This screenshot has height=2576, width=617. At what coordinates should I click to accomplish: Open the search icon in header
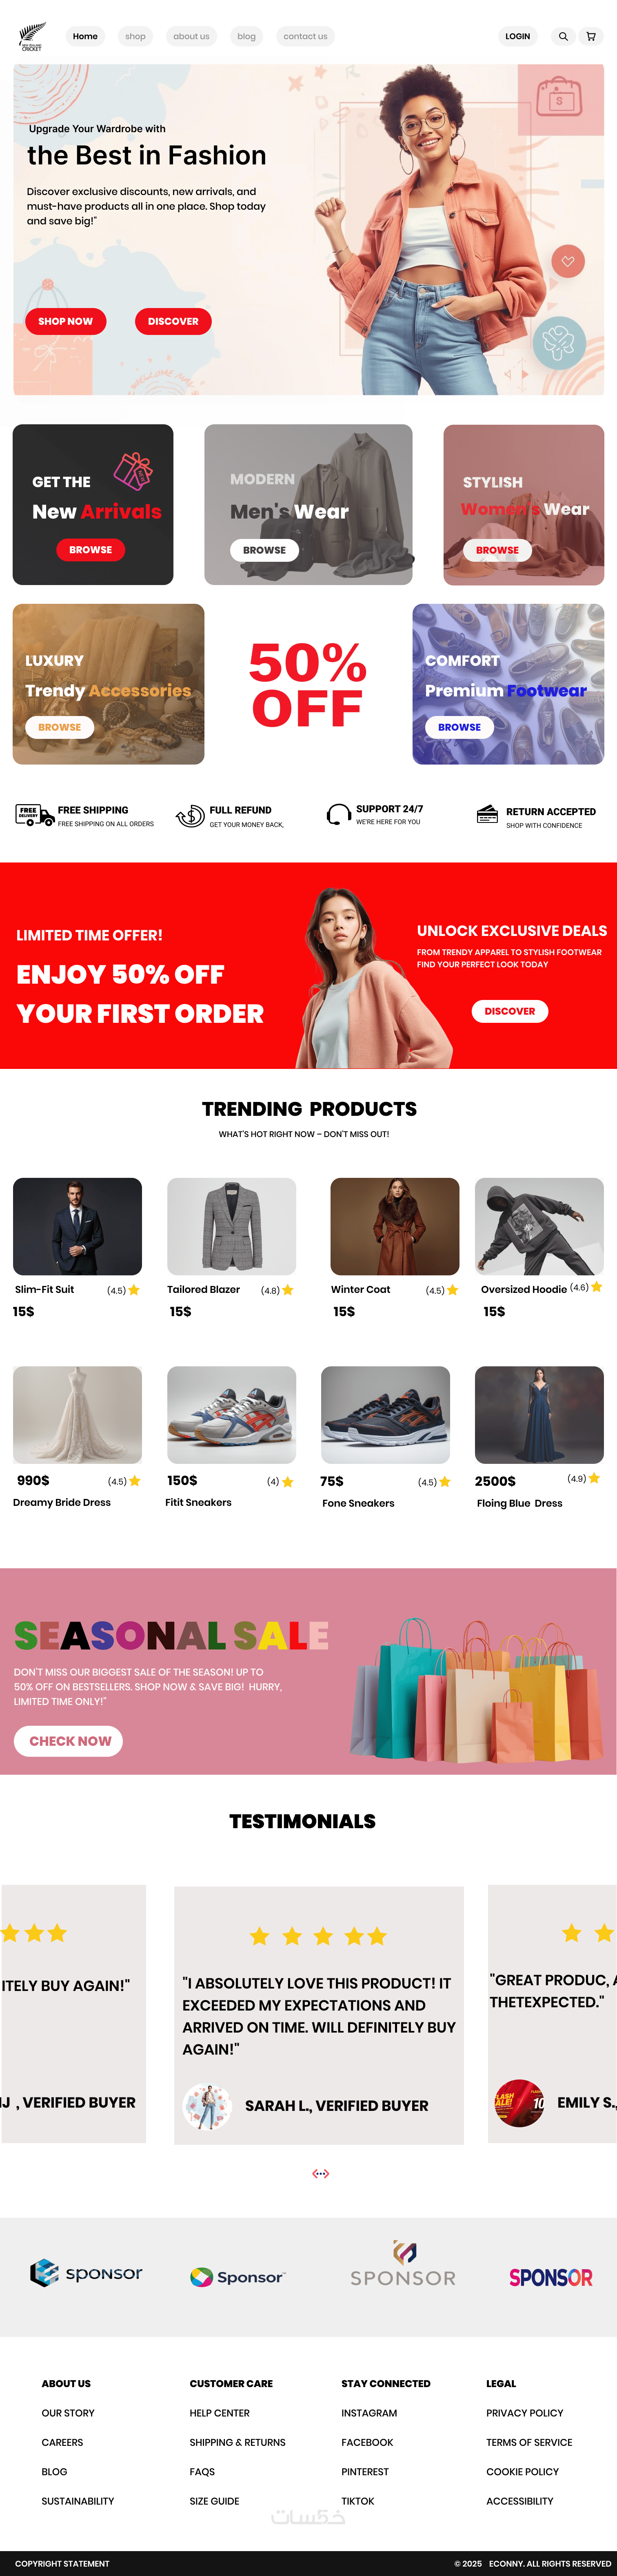(563, 36)
